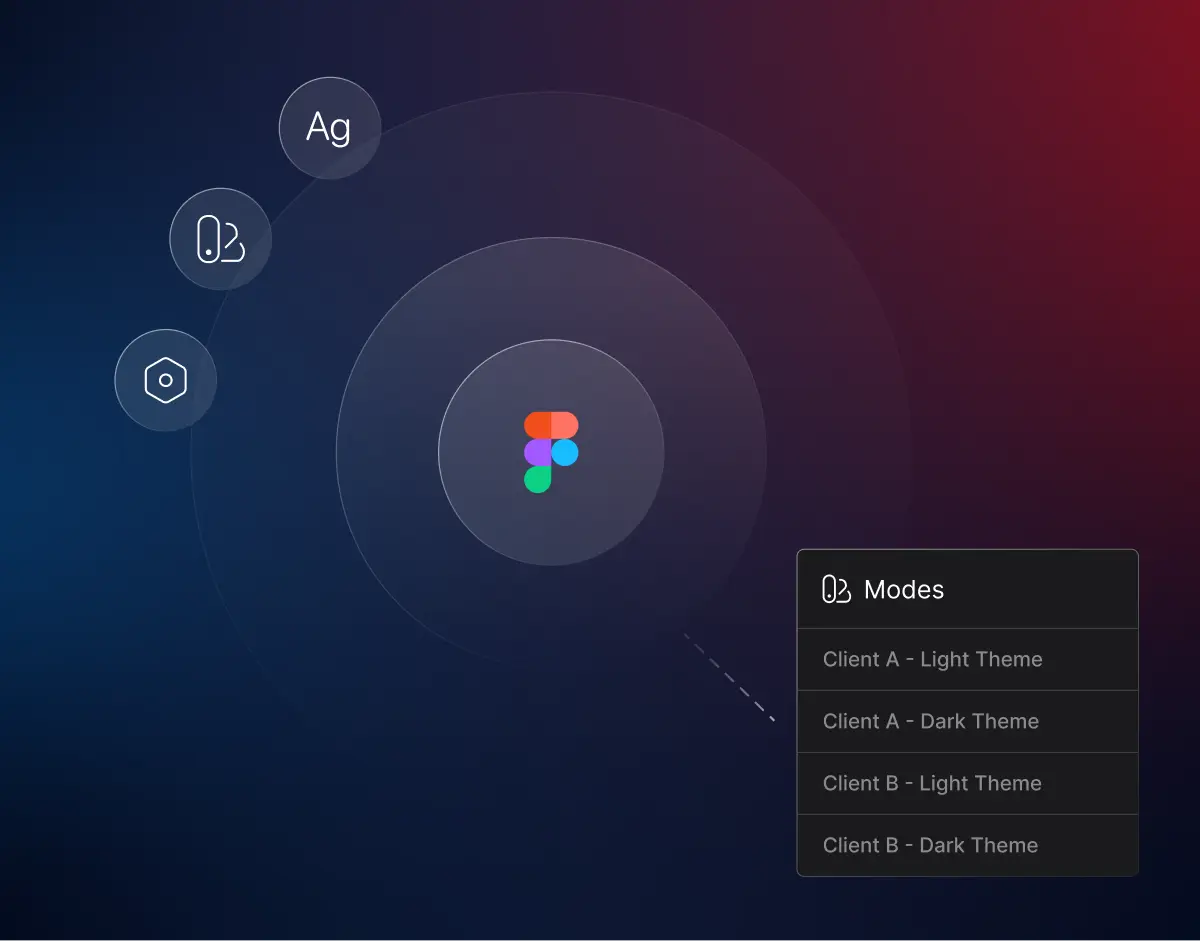Image resolution: width=1200 pixels, height=941 pixels.
Task: Click the Figma logo in center
Action: (x=551, y=452)
